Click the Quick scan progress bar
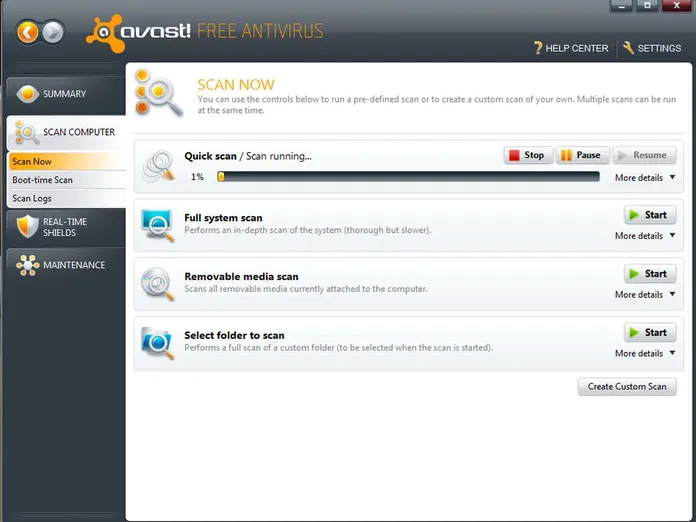696x522 pixels. pyautogui.click(x=408, y=177)
